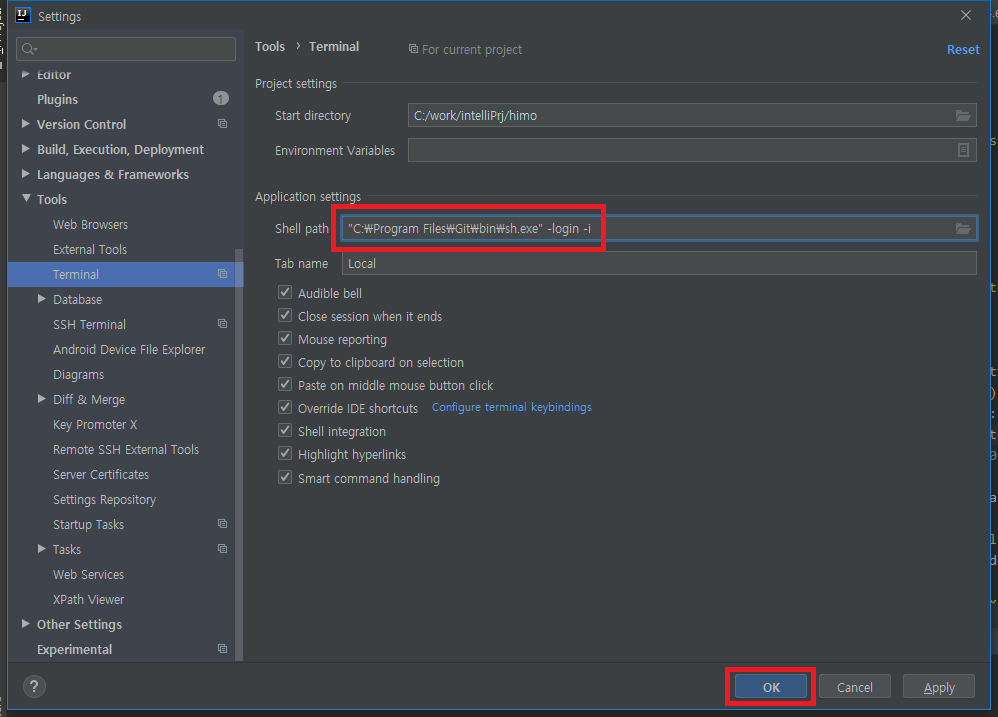998x717 pixels.
Task: Open Android Device File Explorer settings
Action: click(129, 349)
